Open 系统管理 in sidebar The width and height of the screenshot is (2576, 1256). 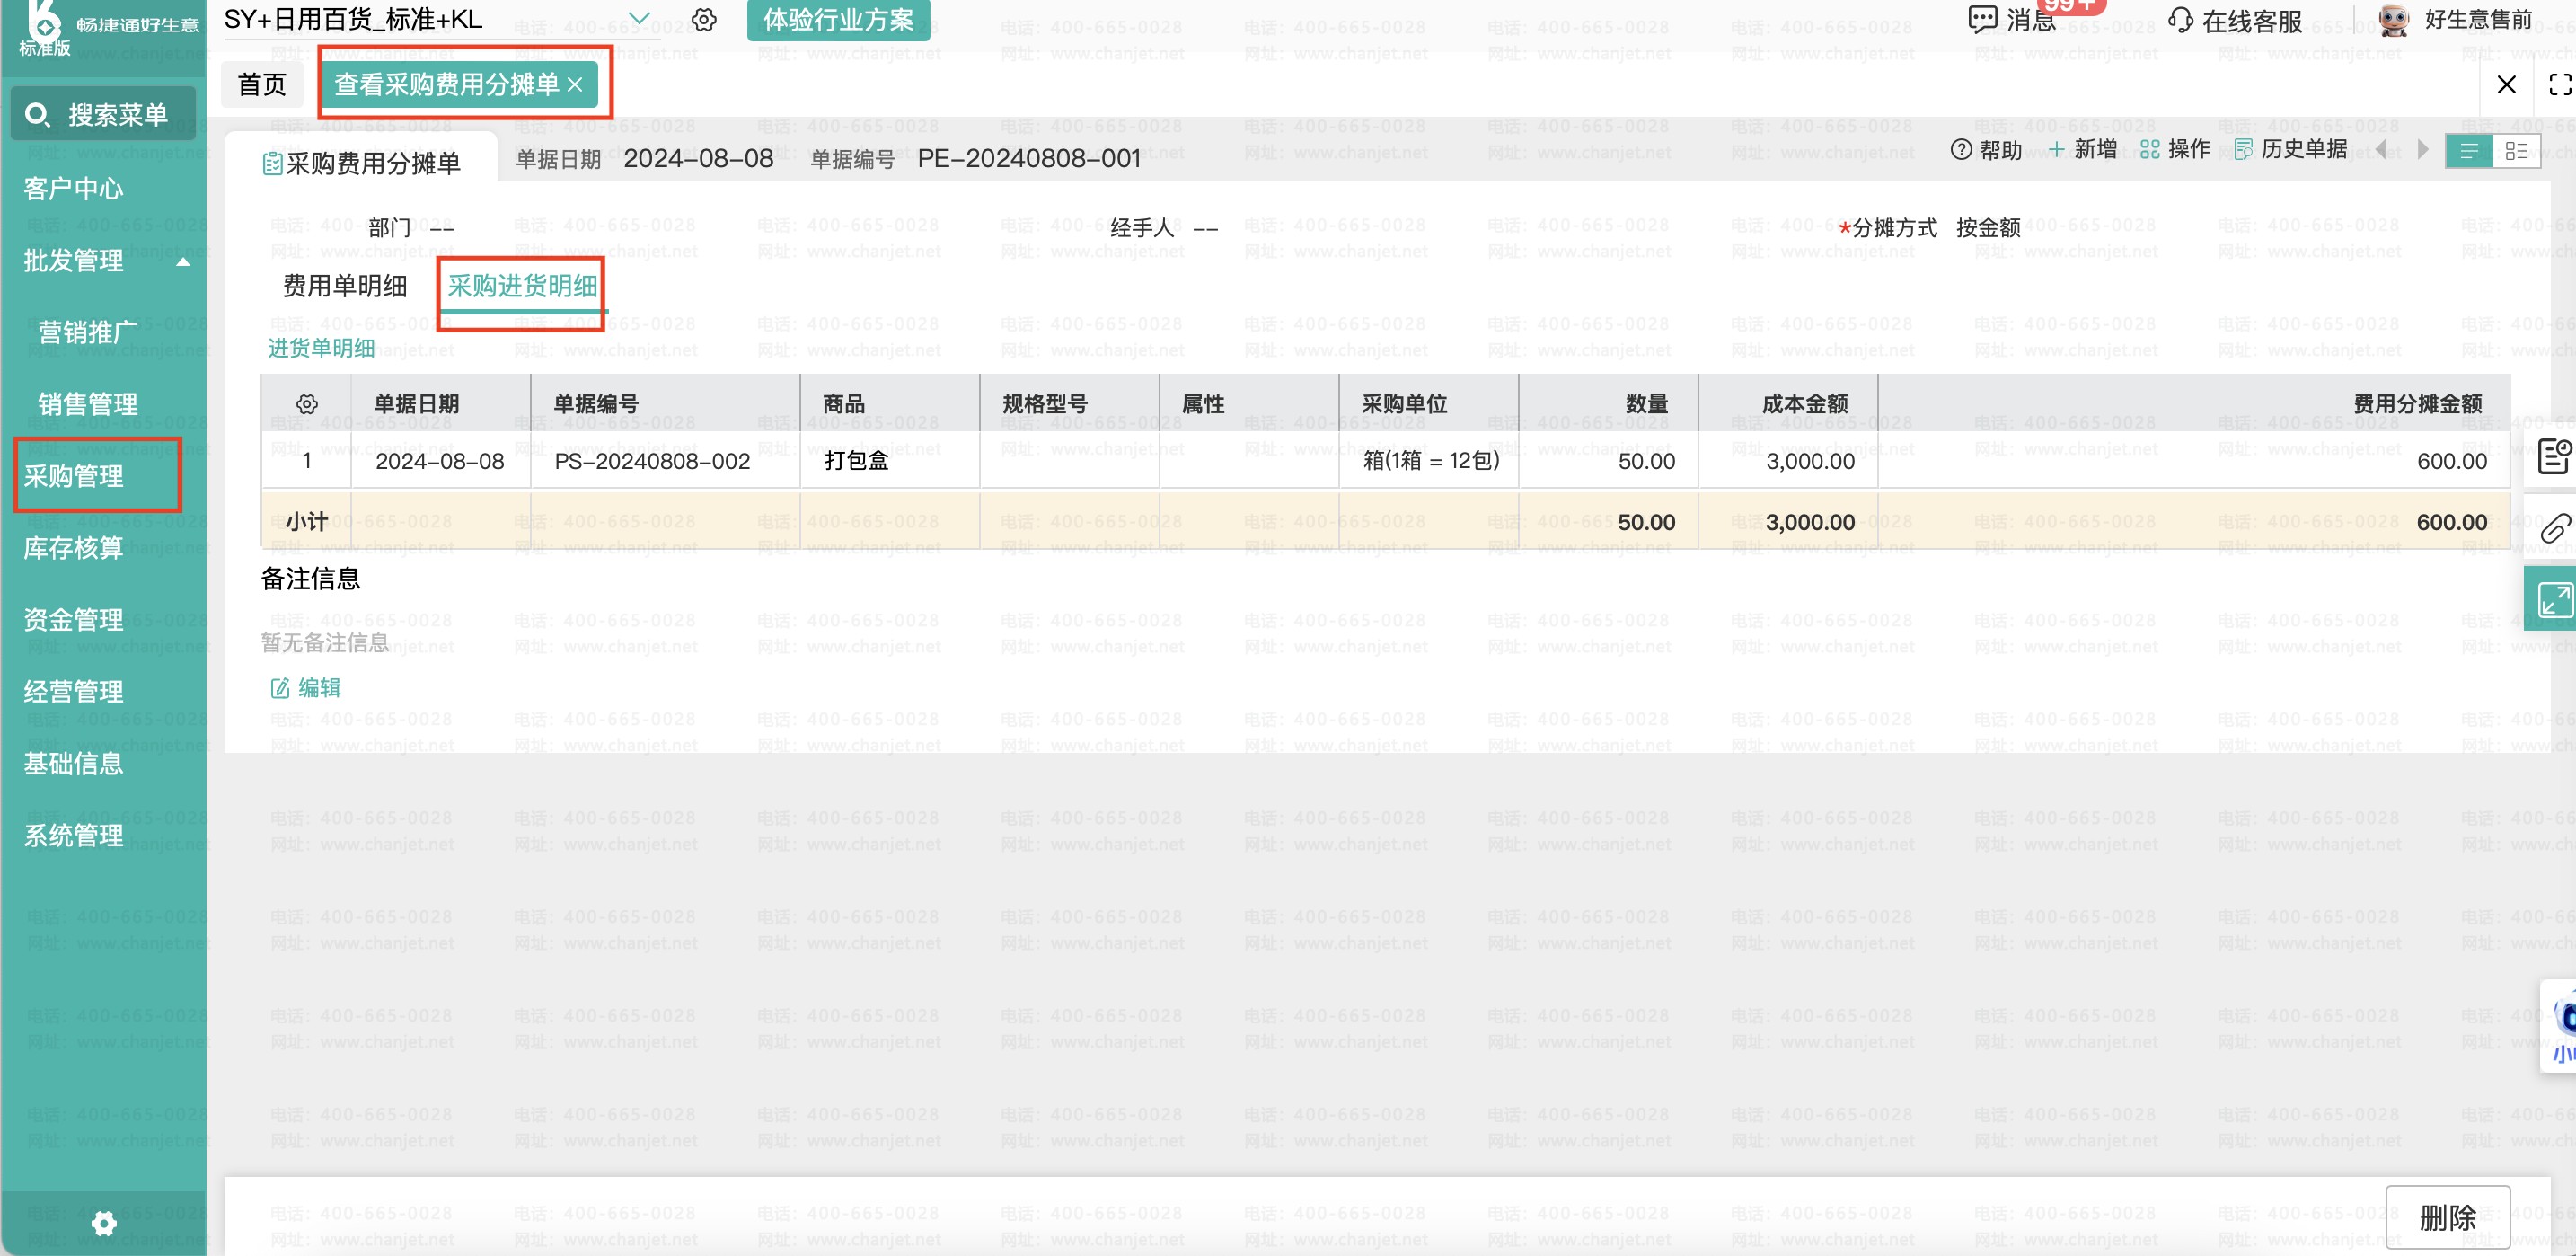click(73, 837)
